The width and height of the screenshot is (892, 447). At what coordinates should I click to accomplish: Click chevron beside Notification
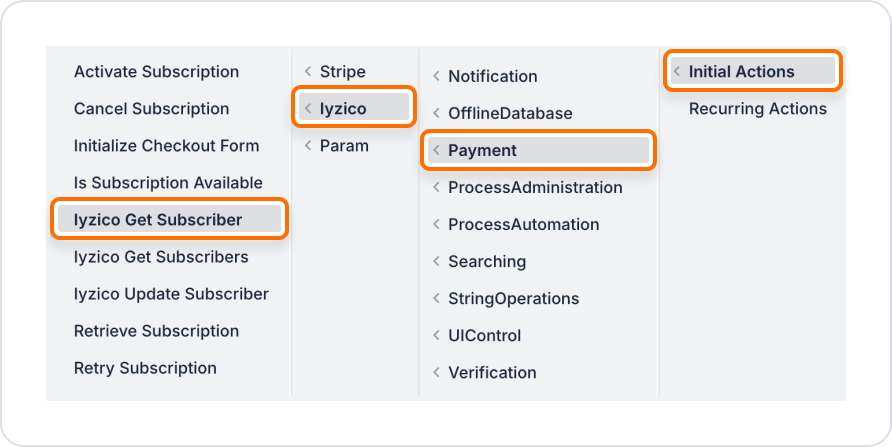[x=436, y=76]
